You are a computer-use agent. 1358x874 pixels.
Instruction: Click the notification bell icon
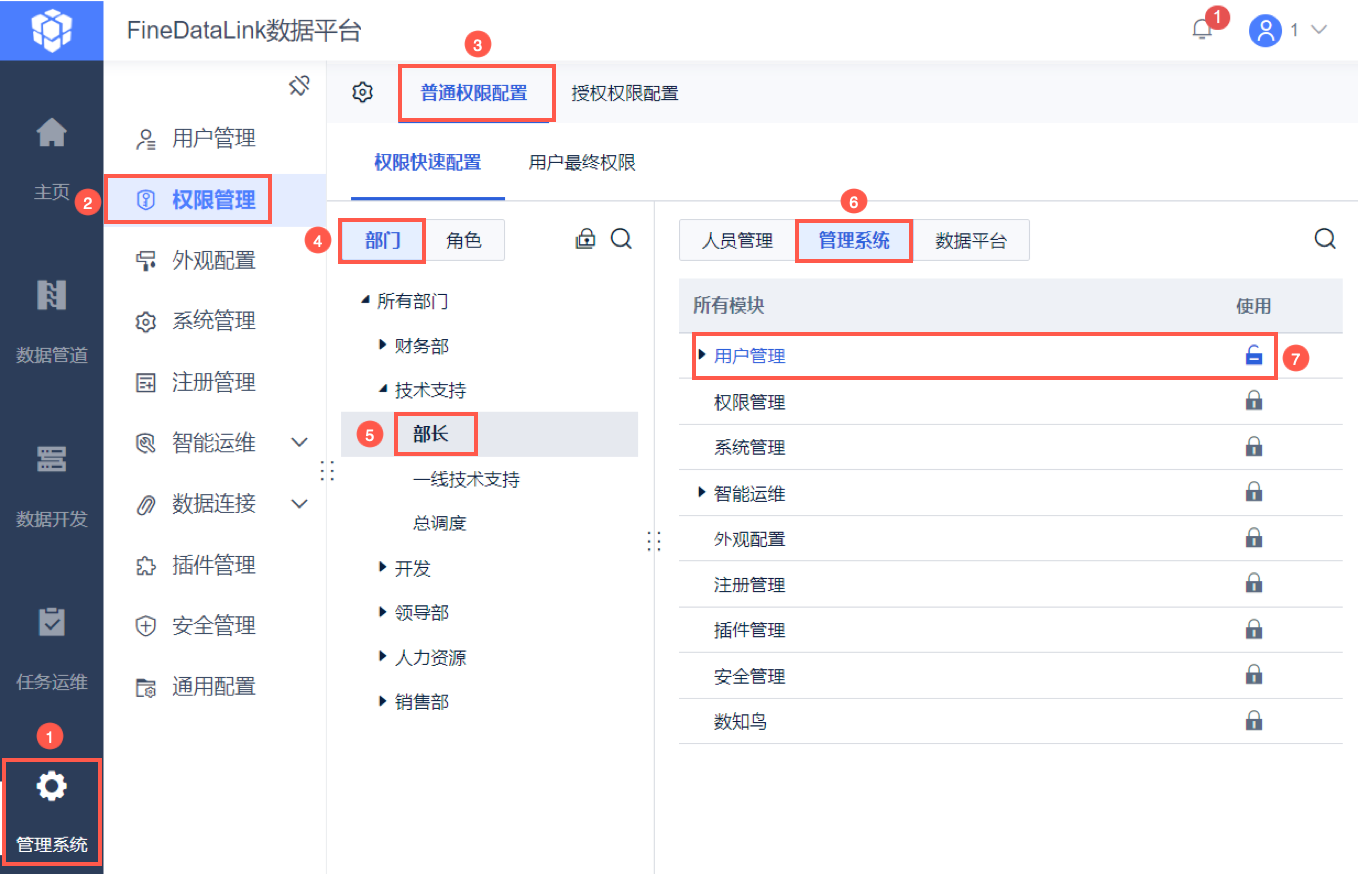[1202, 30]
